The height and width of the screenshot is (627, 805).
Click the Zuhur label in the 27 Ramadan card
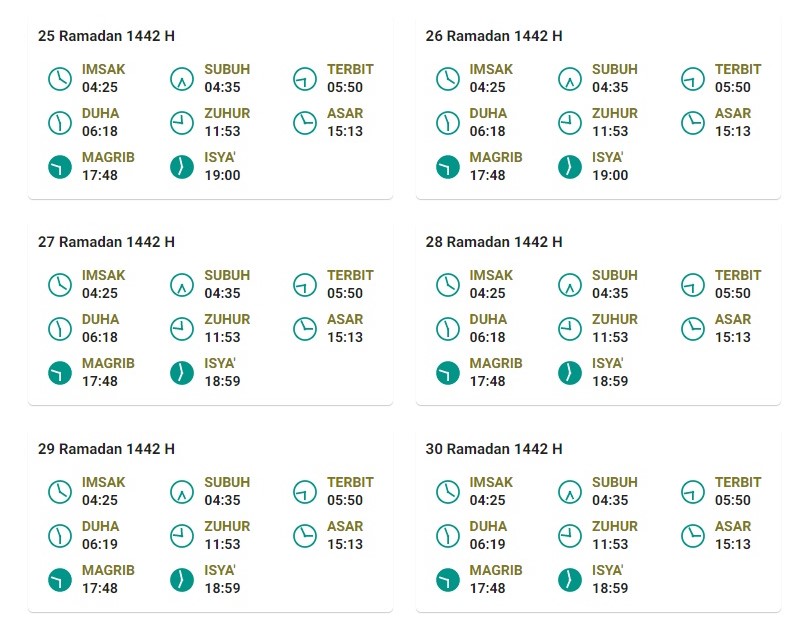pyautogui.click(x=227, y=319)
